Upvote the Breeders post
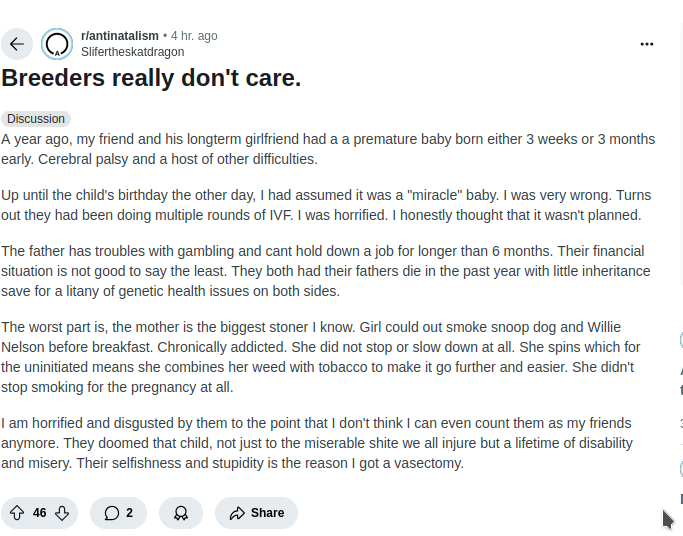The image size is (683, 536). [x=17, y=513]
